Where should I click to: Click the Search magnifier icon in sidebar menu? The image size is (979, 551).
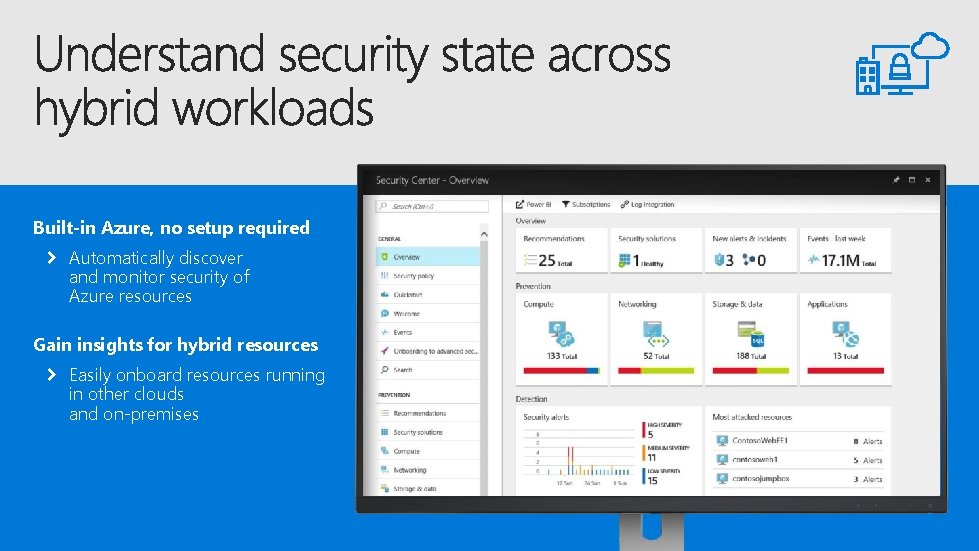point(385,369)
